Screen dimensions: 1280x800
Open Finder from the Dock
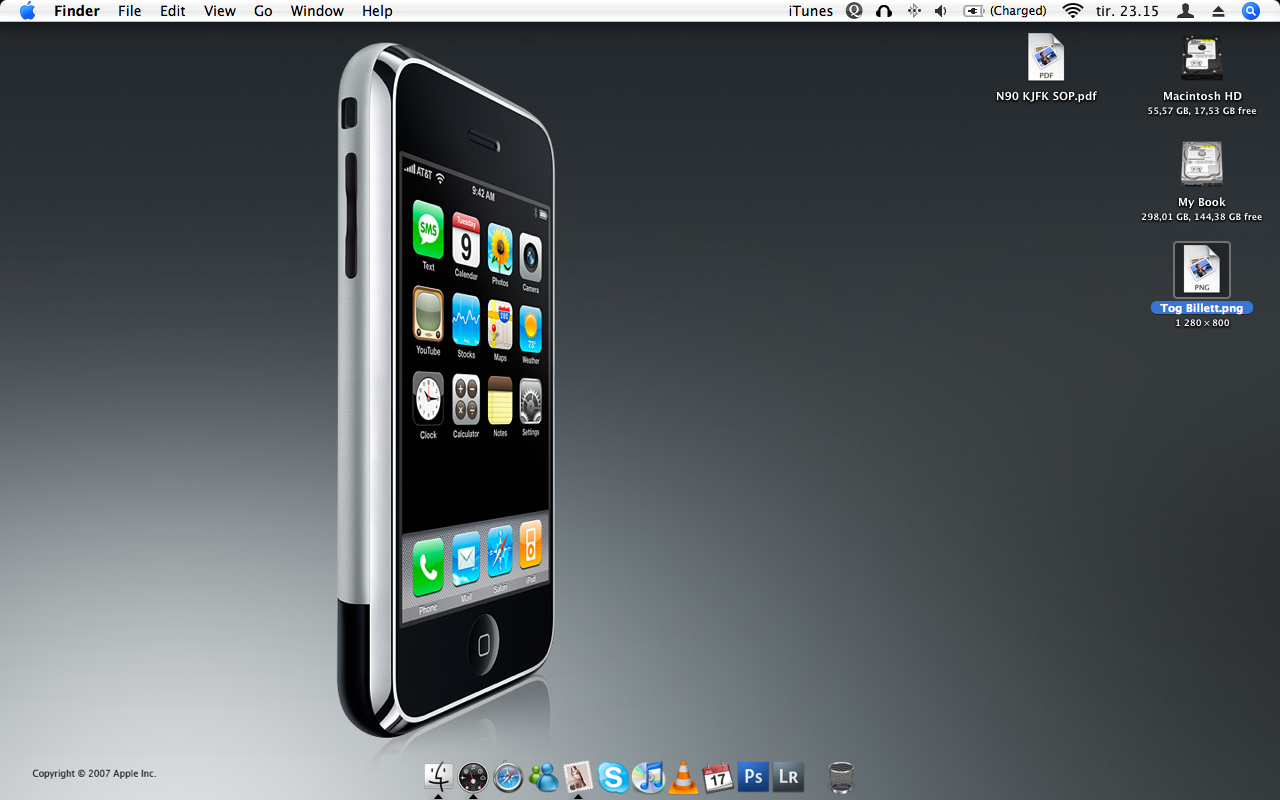pos(438,777)
